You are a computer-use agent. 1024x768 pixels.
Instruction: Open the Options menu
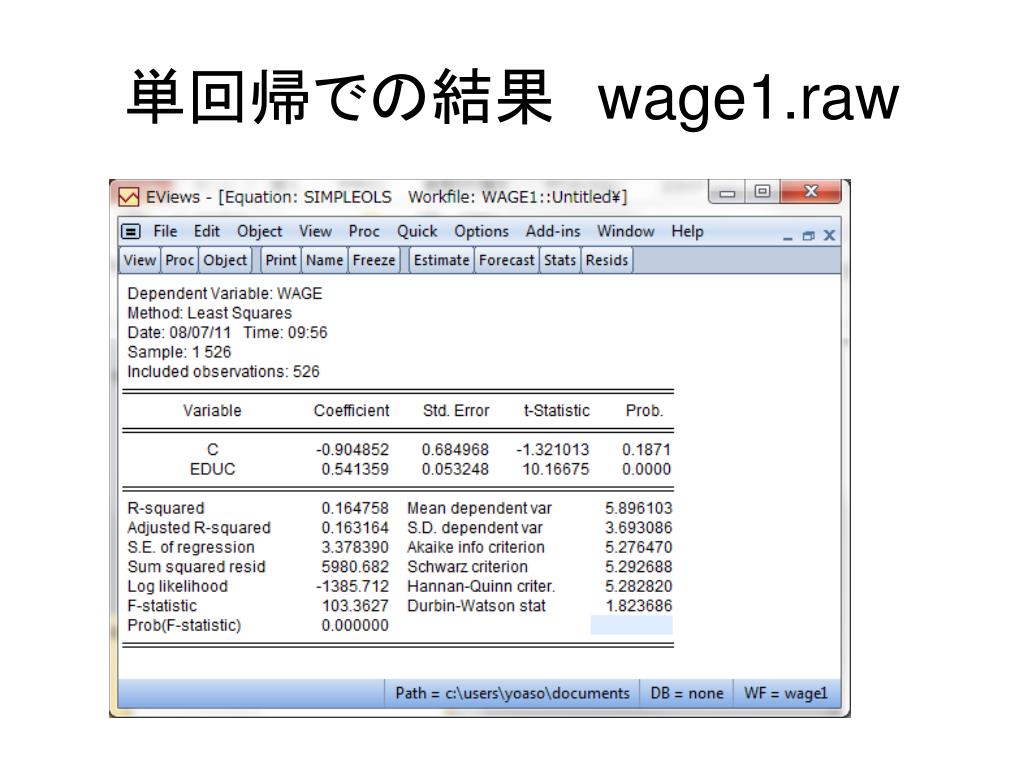click(481, 231)
